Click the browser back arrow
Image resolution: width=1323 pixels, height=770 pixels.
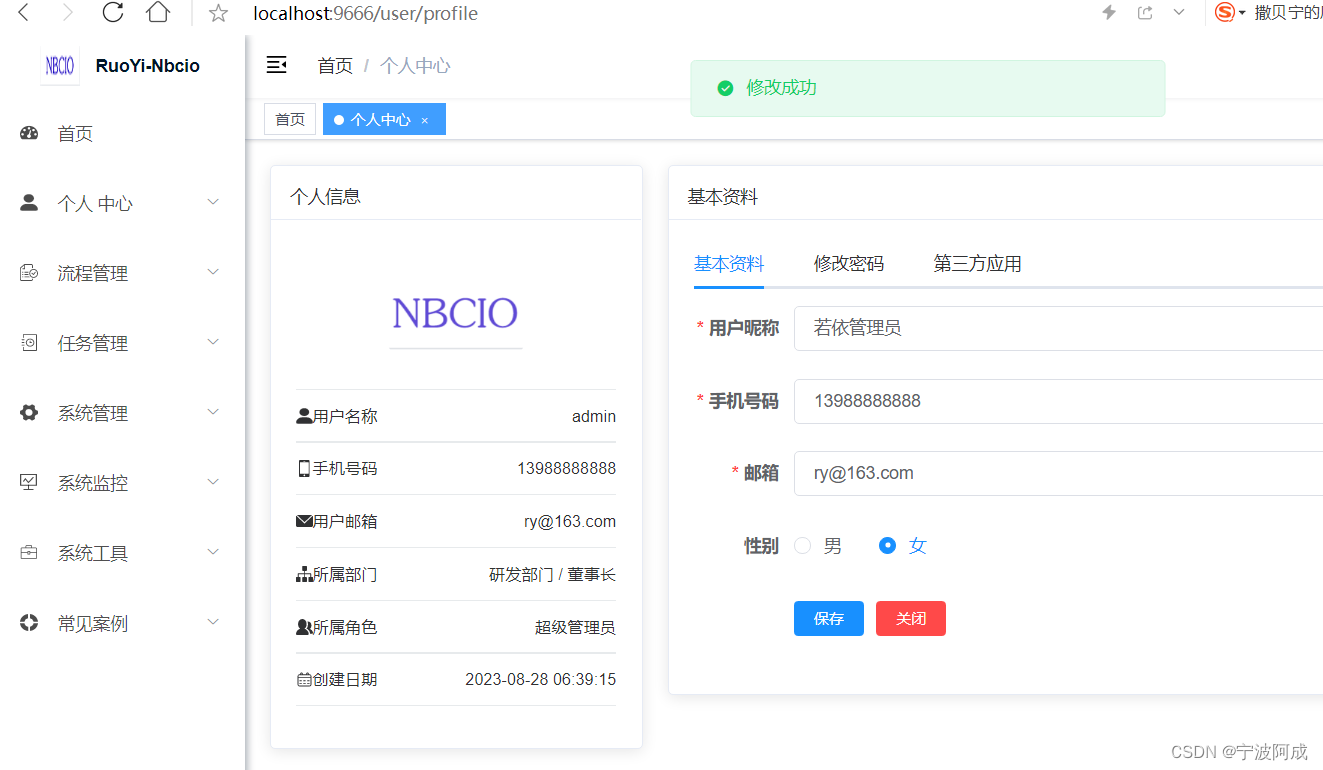coord(24,13)
